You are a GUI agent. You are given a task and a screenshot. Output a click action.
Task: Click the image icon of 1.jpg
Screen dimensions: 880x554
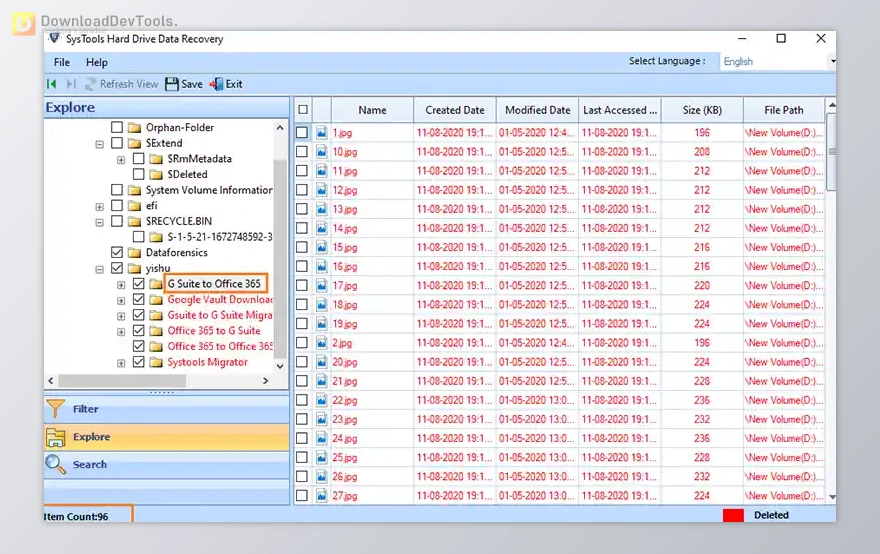pos(322,132)
